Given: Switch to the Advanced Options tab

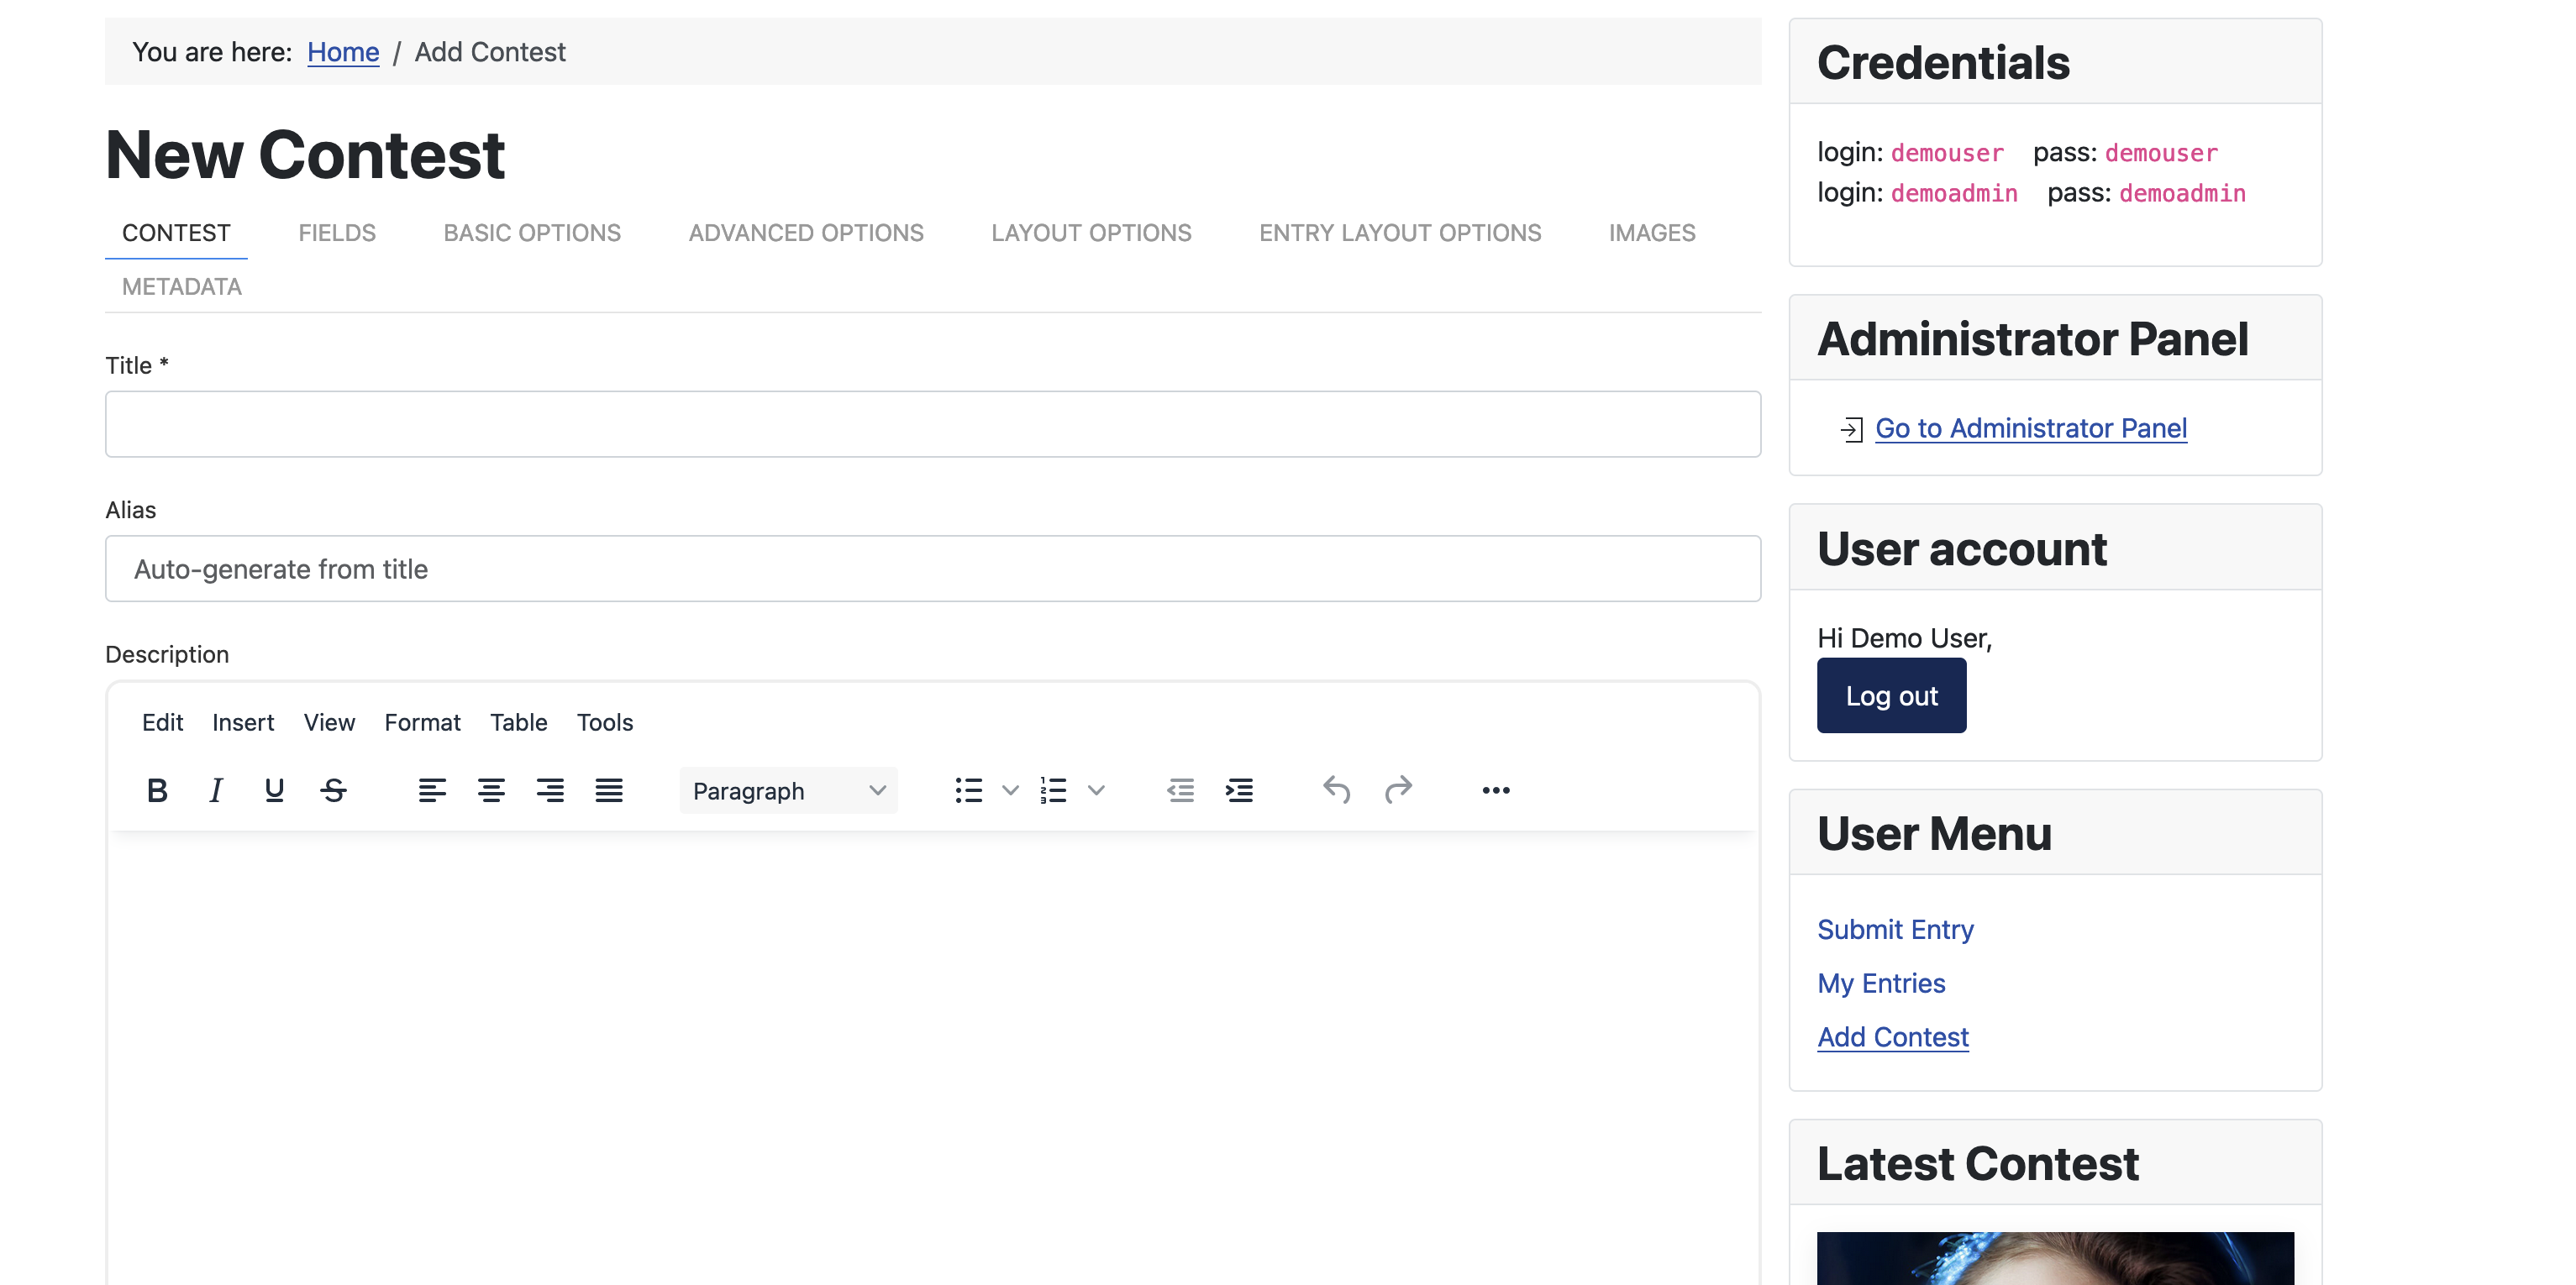Looking at the screenshot, I should coord(806,233).
